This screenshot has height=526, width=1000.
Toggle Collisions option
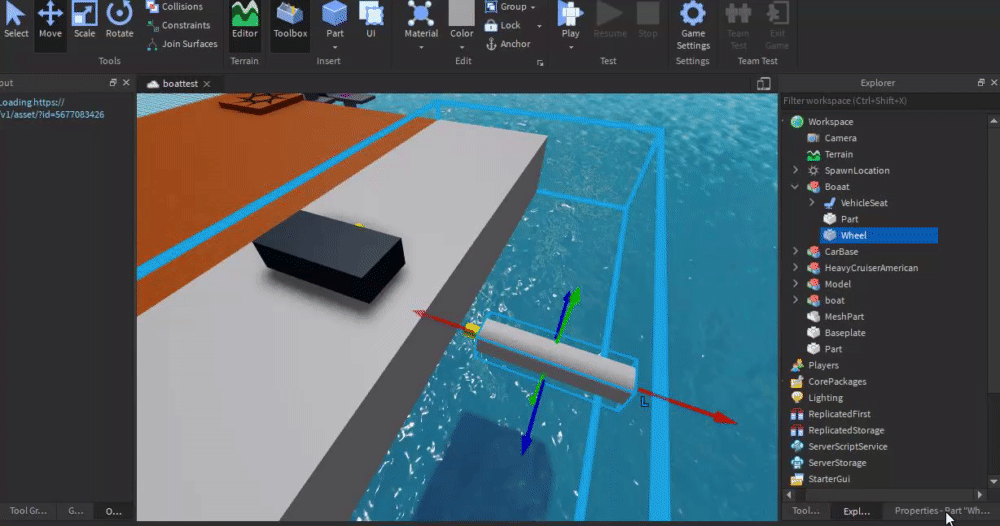(x=174, y=6)
